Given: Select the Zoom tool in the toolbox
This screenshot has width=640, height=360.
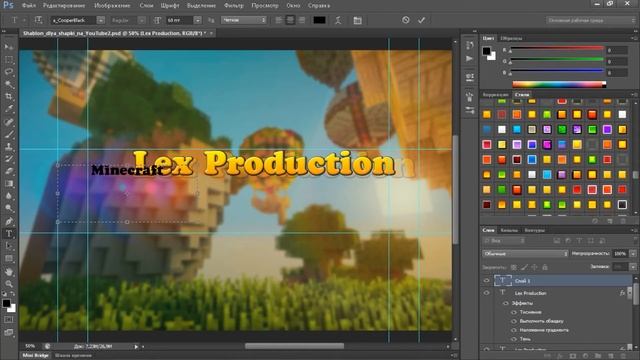Looking at the screenshot, I should coord(9,284).
